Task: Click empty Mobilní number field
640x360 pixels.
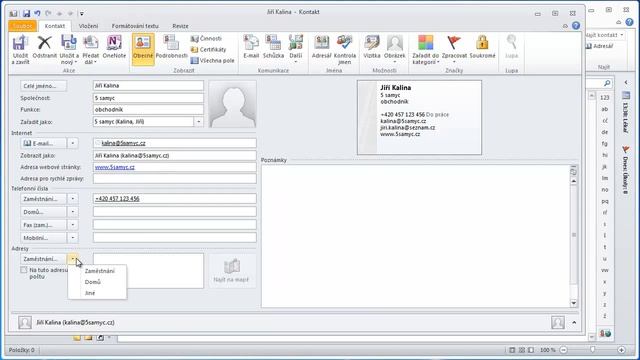Action: [175, 238]
